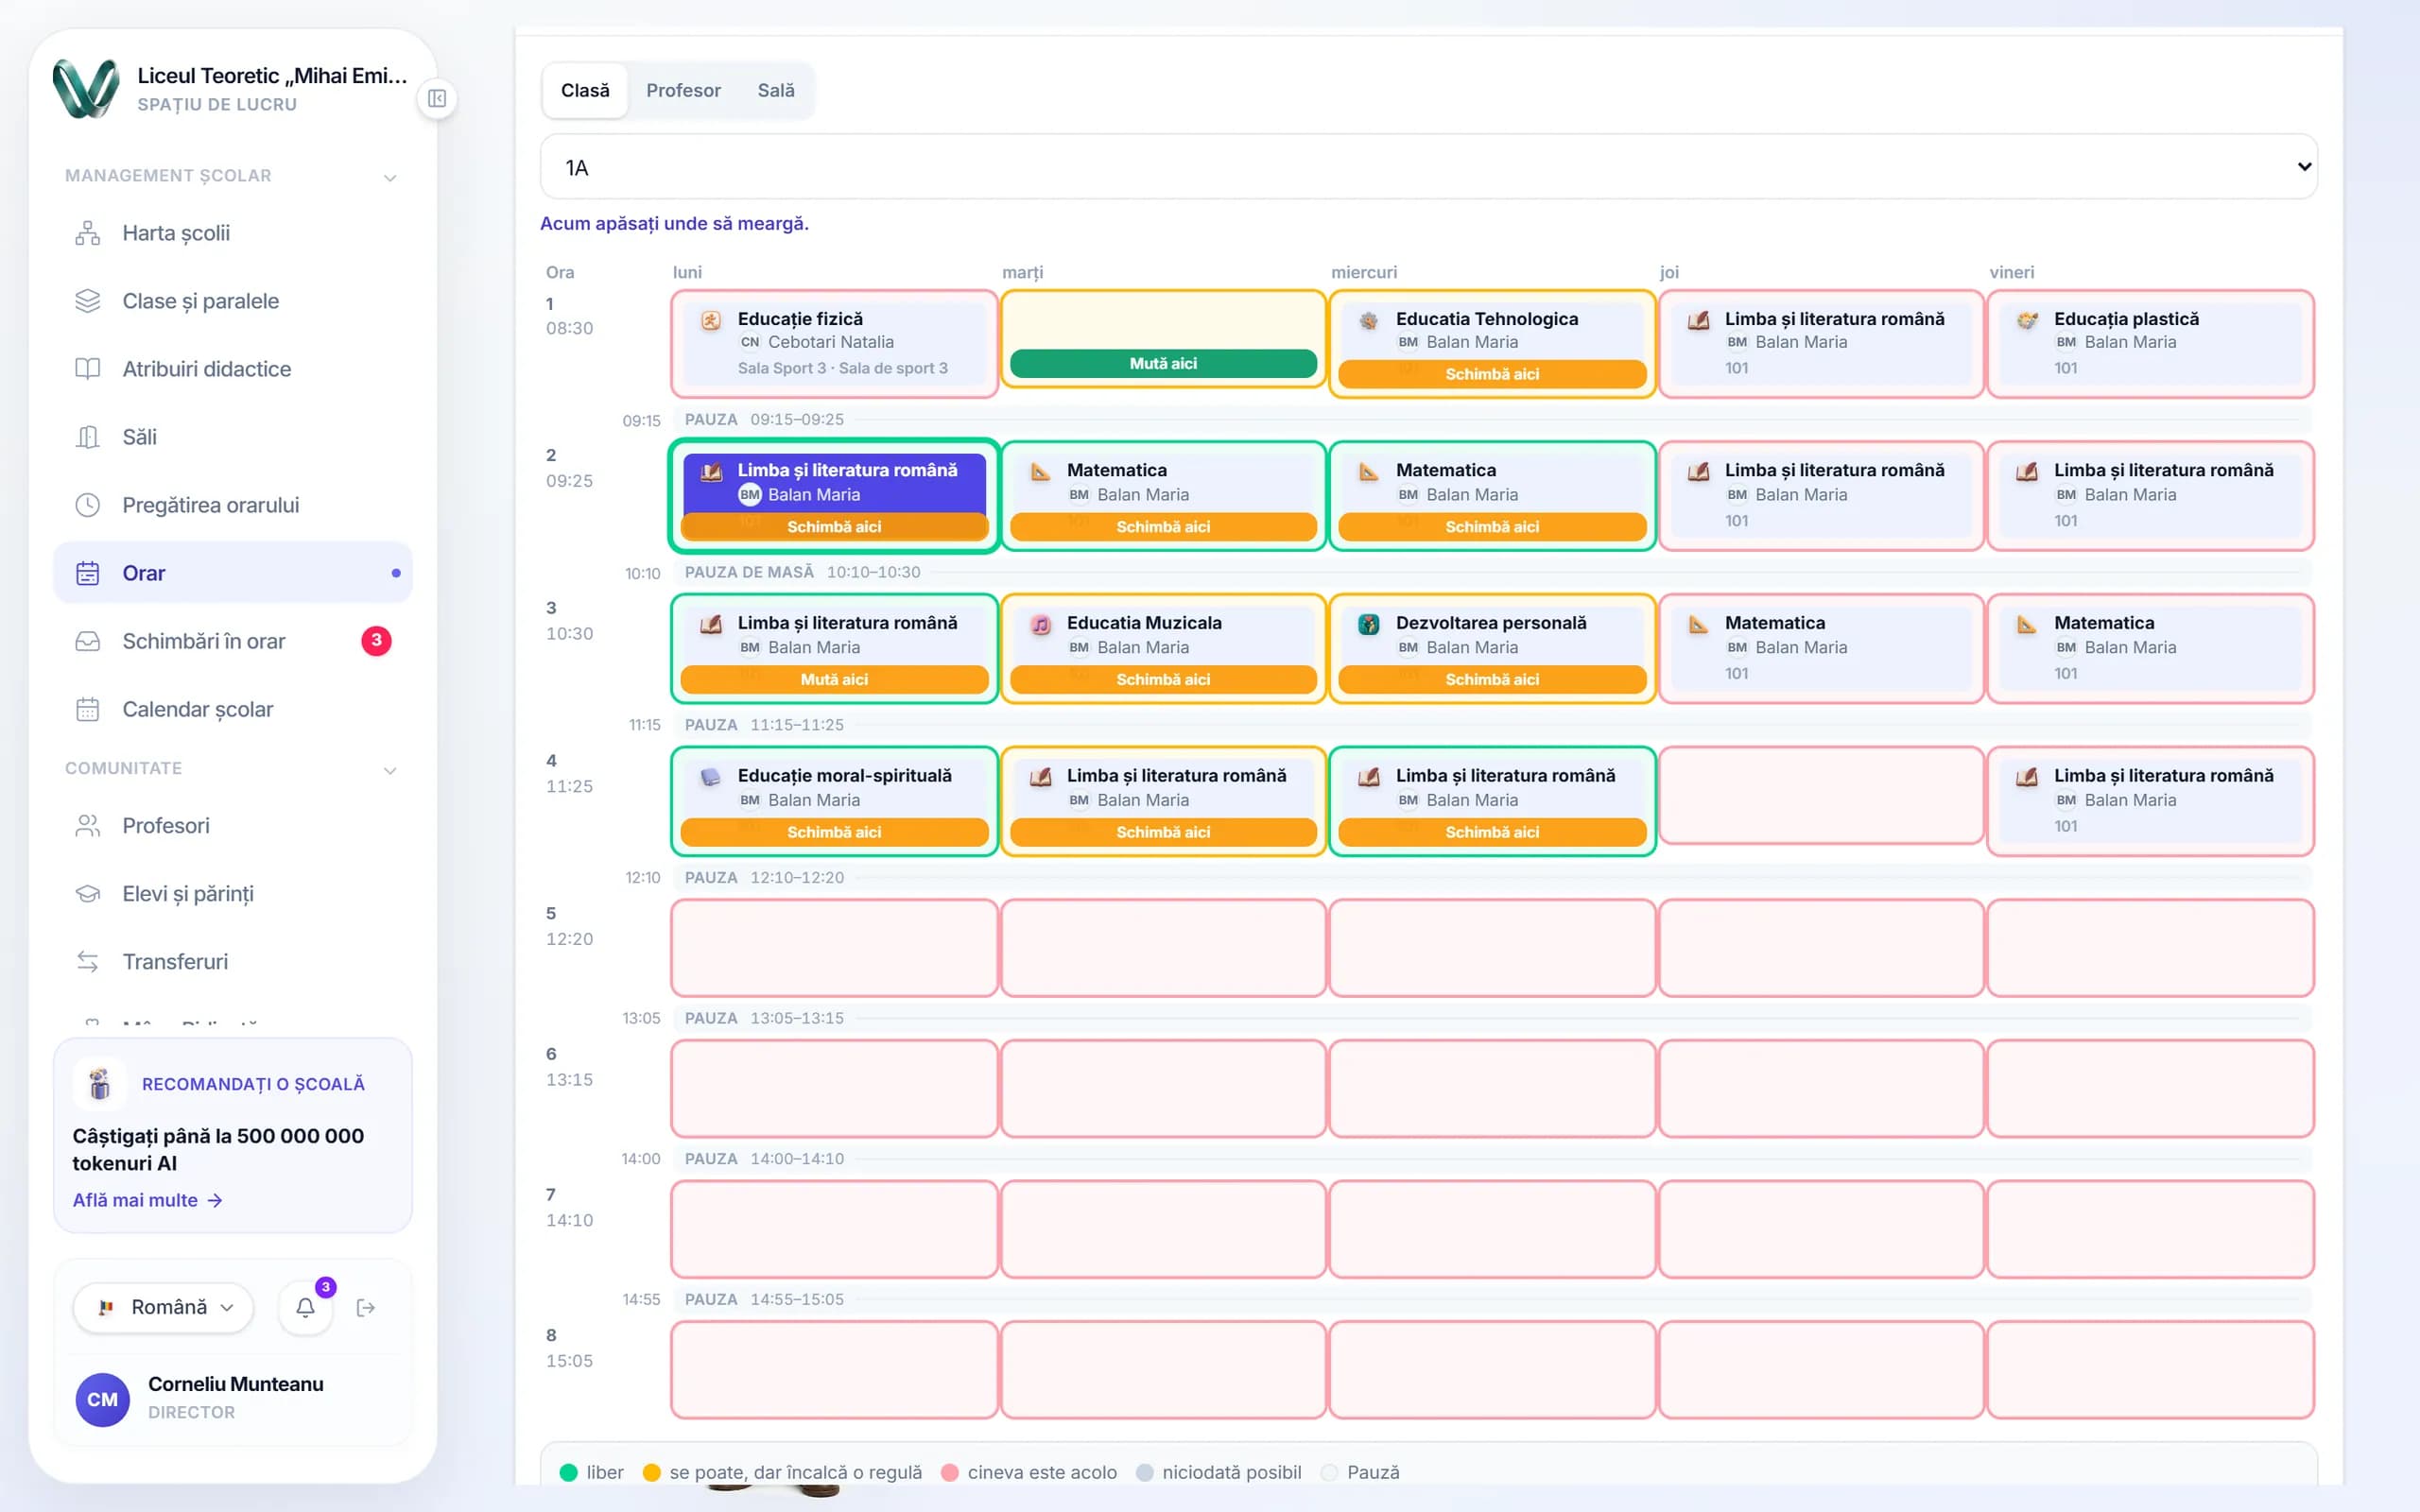Image resolution: width=2420 pixels, height=1512 pixels.
Task: Select the Educația plastică lesson on vineri
Action: 2150,344
